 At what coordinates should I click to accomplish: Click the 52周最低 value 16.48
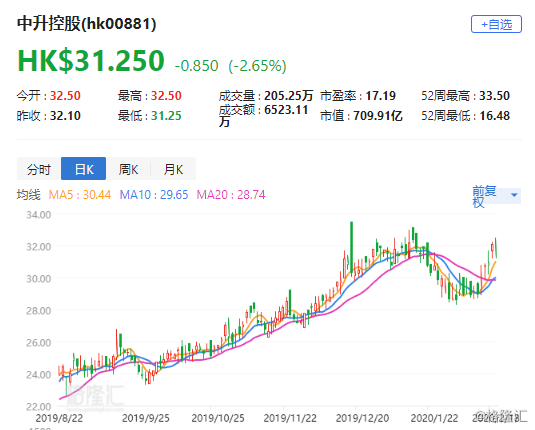coord(495,116)
